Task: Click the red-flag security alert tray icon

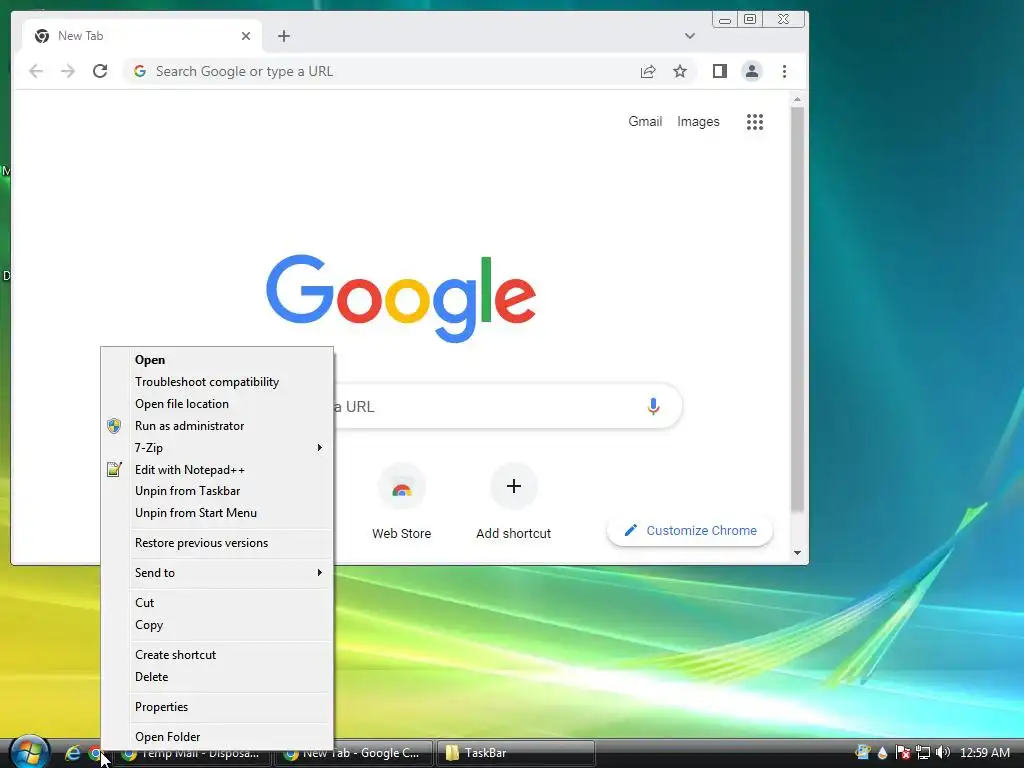Action: tap(903, 752)
